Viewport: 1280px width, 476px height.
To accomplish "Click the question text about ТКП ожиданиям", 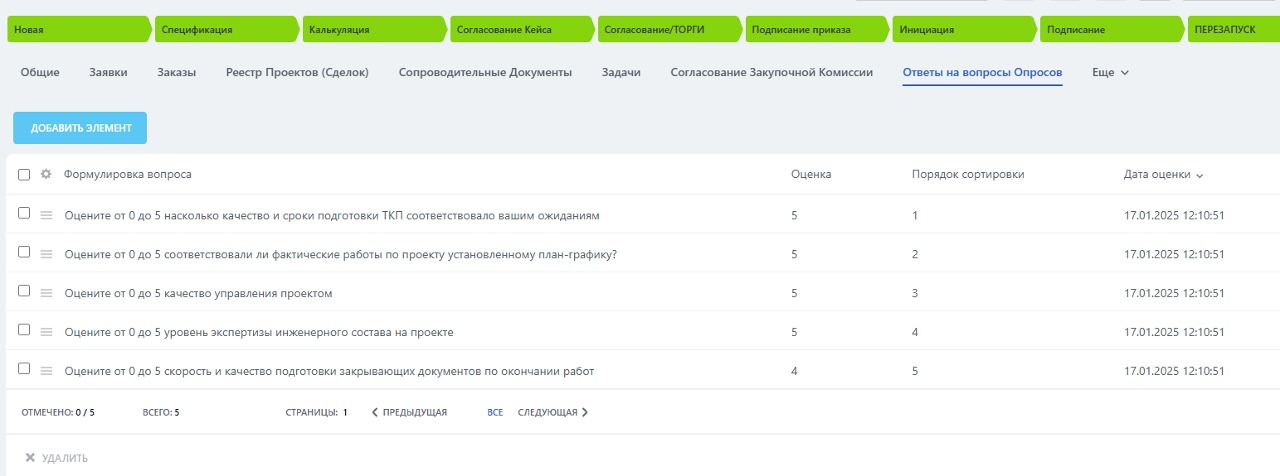I will (332, 215).
